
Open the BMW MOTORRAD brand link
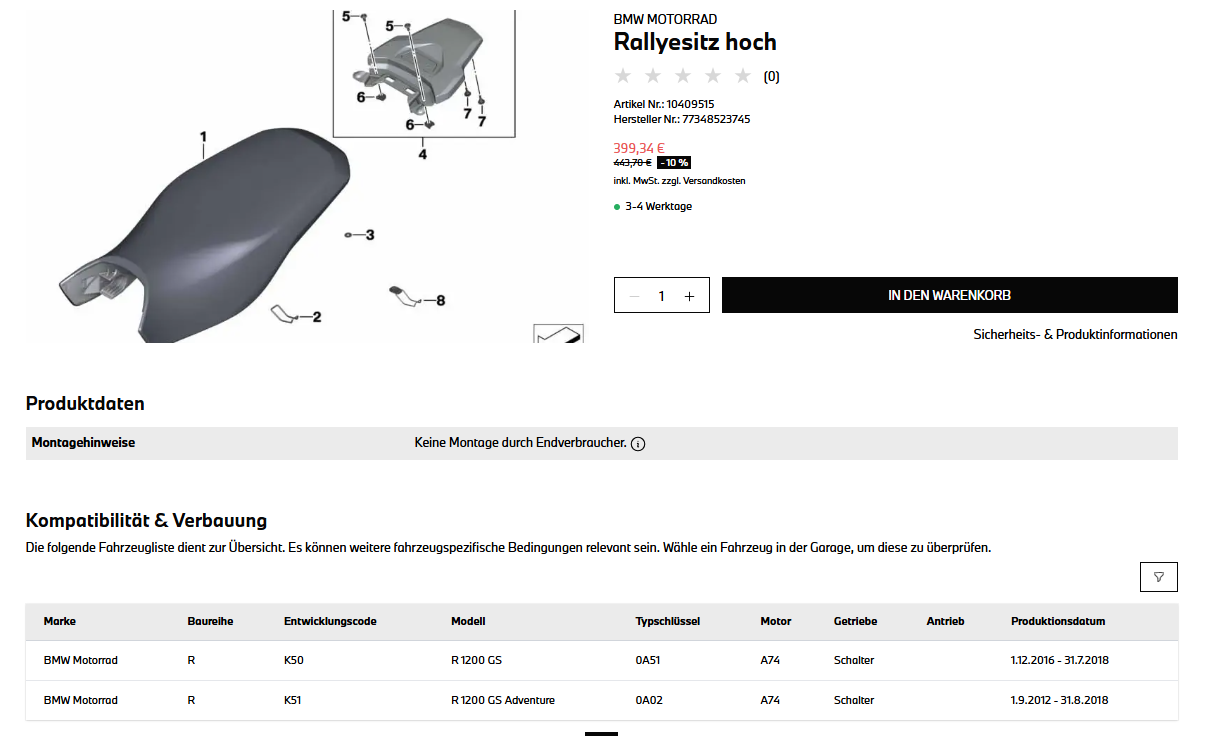[x=665, y=19]
